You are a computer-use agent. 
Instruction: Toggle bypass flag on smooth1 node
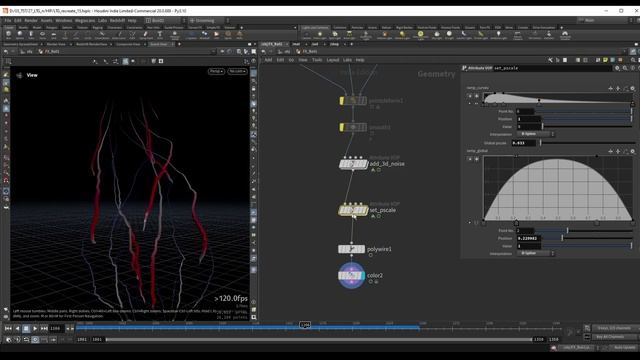[x=342, y=127]
